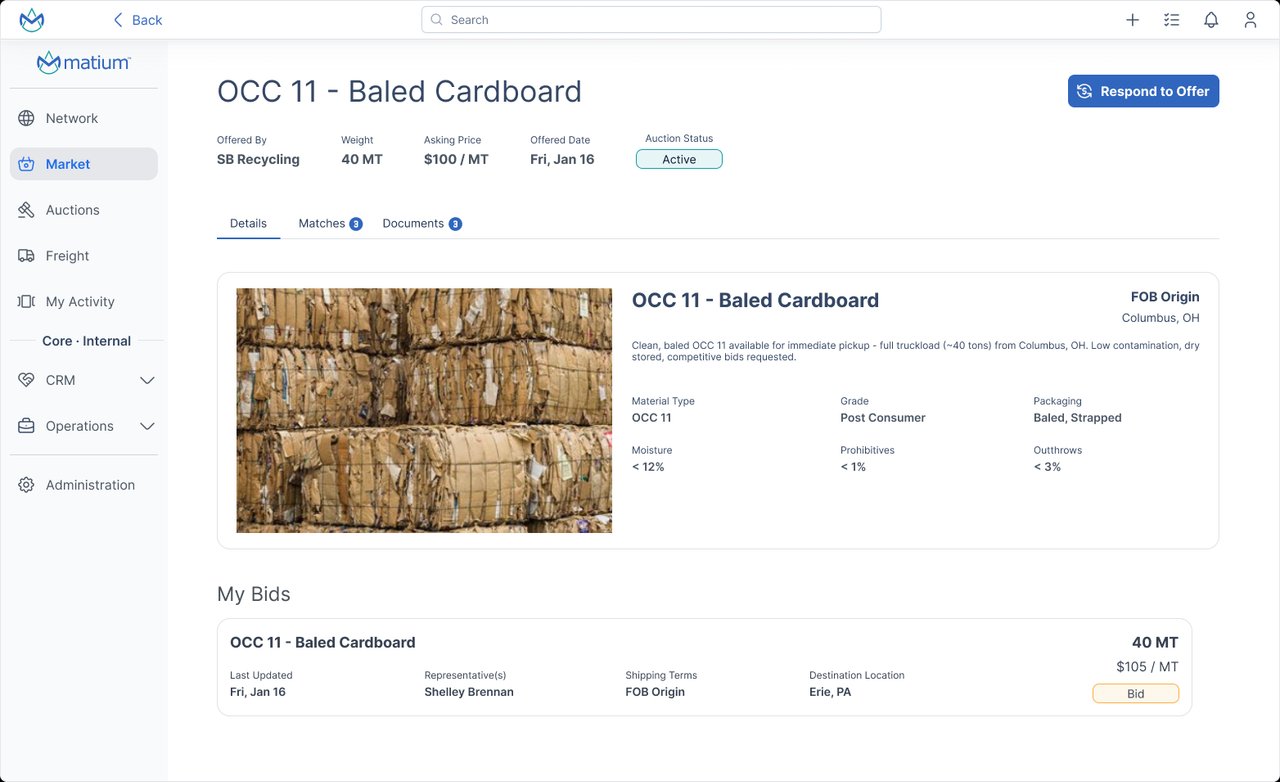Click the Matium logo at top left

31,18
